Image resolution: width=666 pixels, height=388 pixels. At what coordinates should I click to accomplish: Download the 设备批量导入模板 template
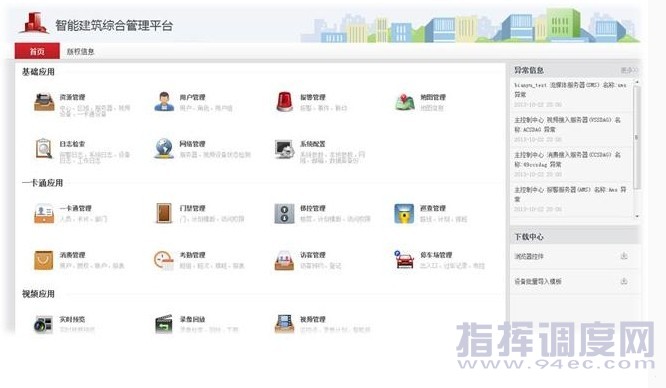pyautogui.click(x=624, y=281)
